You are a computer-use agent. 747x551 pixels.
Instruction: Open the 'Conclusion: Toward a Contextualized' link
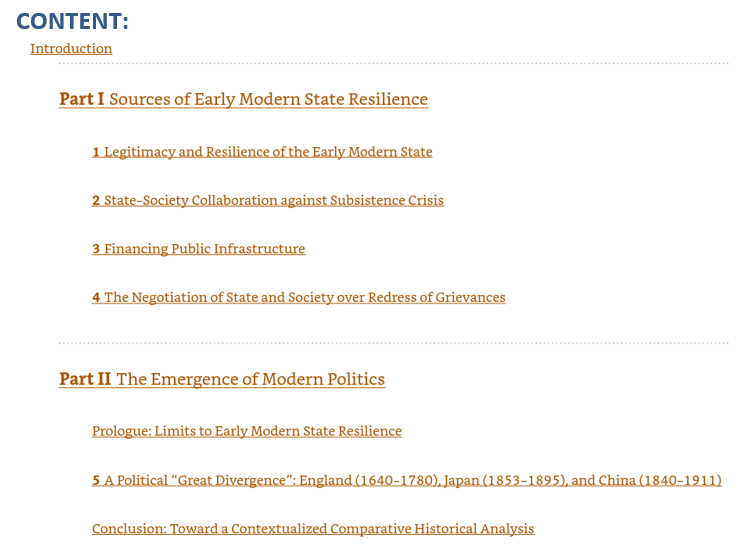point(313,528)
